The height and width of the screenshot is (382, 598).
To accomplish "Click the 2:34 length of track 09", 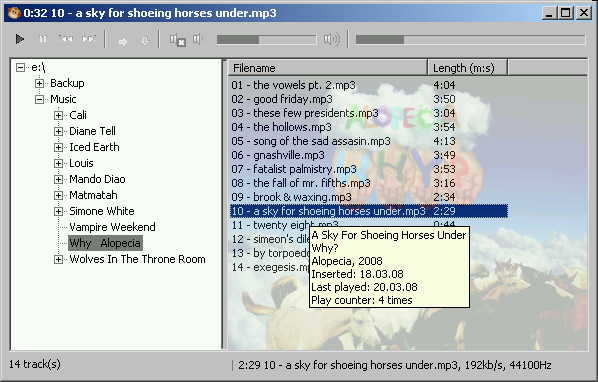I will click(x=444, y=197).
